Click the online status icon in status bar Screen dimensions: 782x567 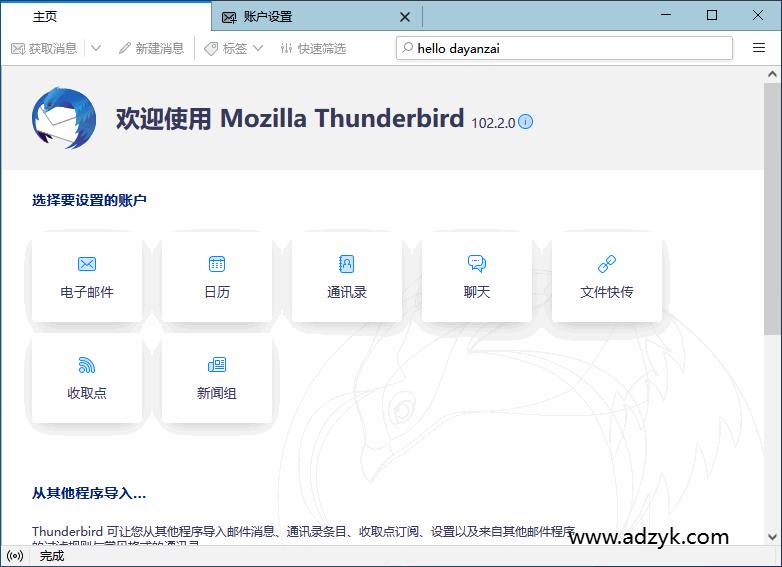15,556
